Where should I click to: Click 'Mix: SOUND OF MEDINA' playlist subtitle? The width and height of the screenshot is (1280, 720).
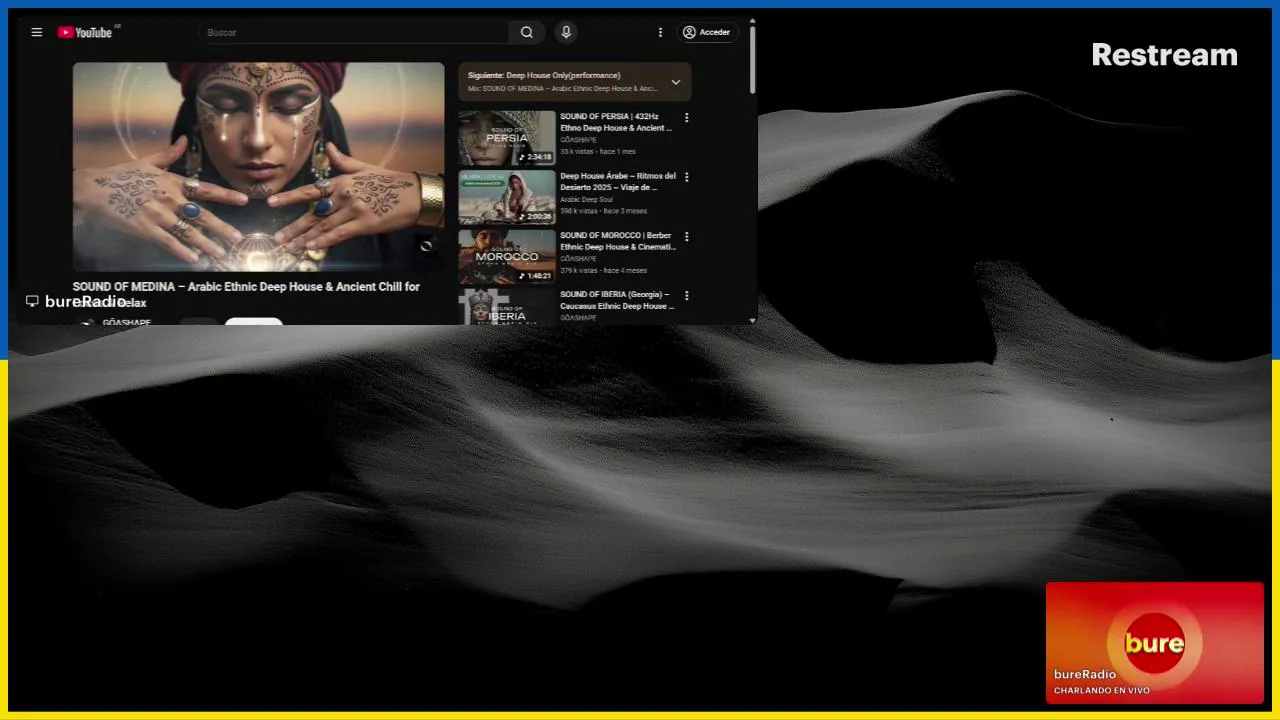(x=563, y=89)
